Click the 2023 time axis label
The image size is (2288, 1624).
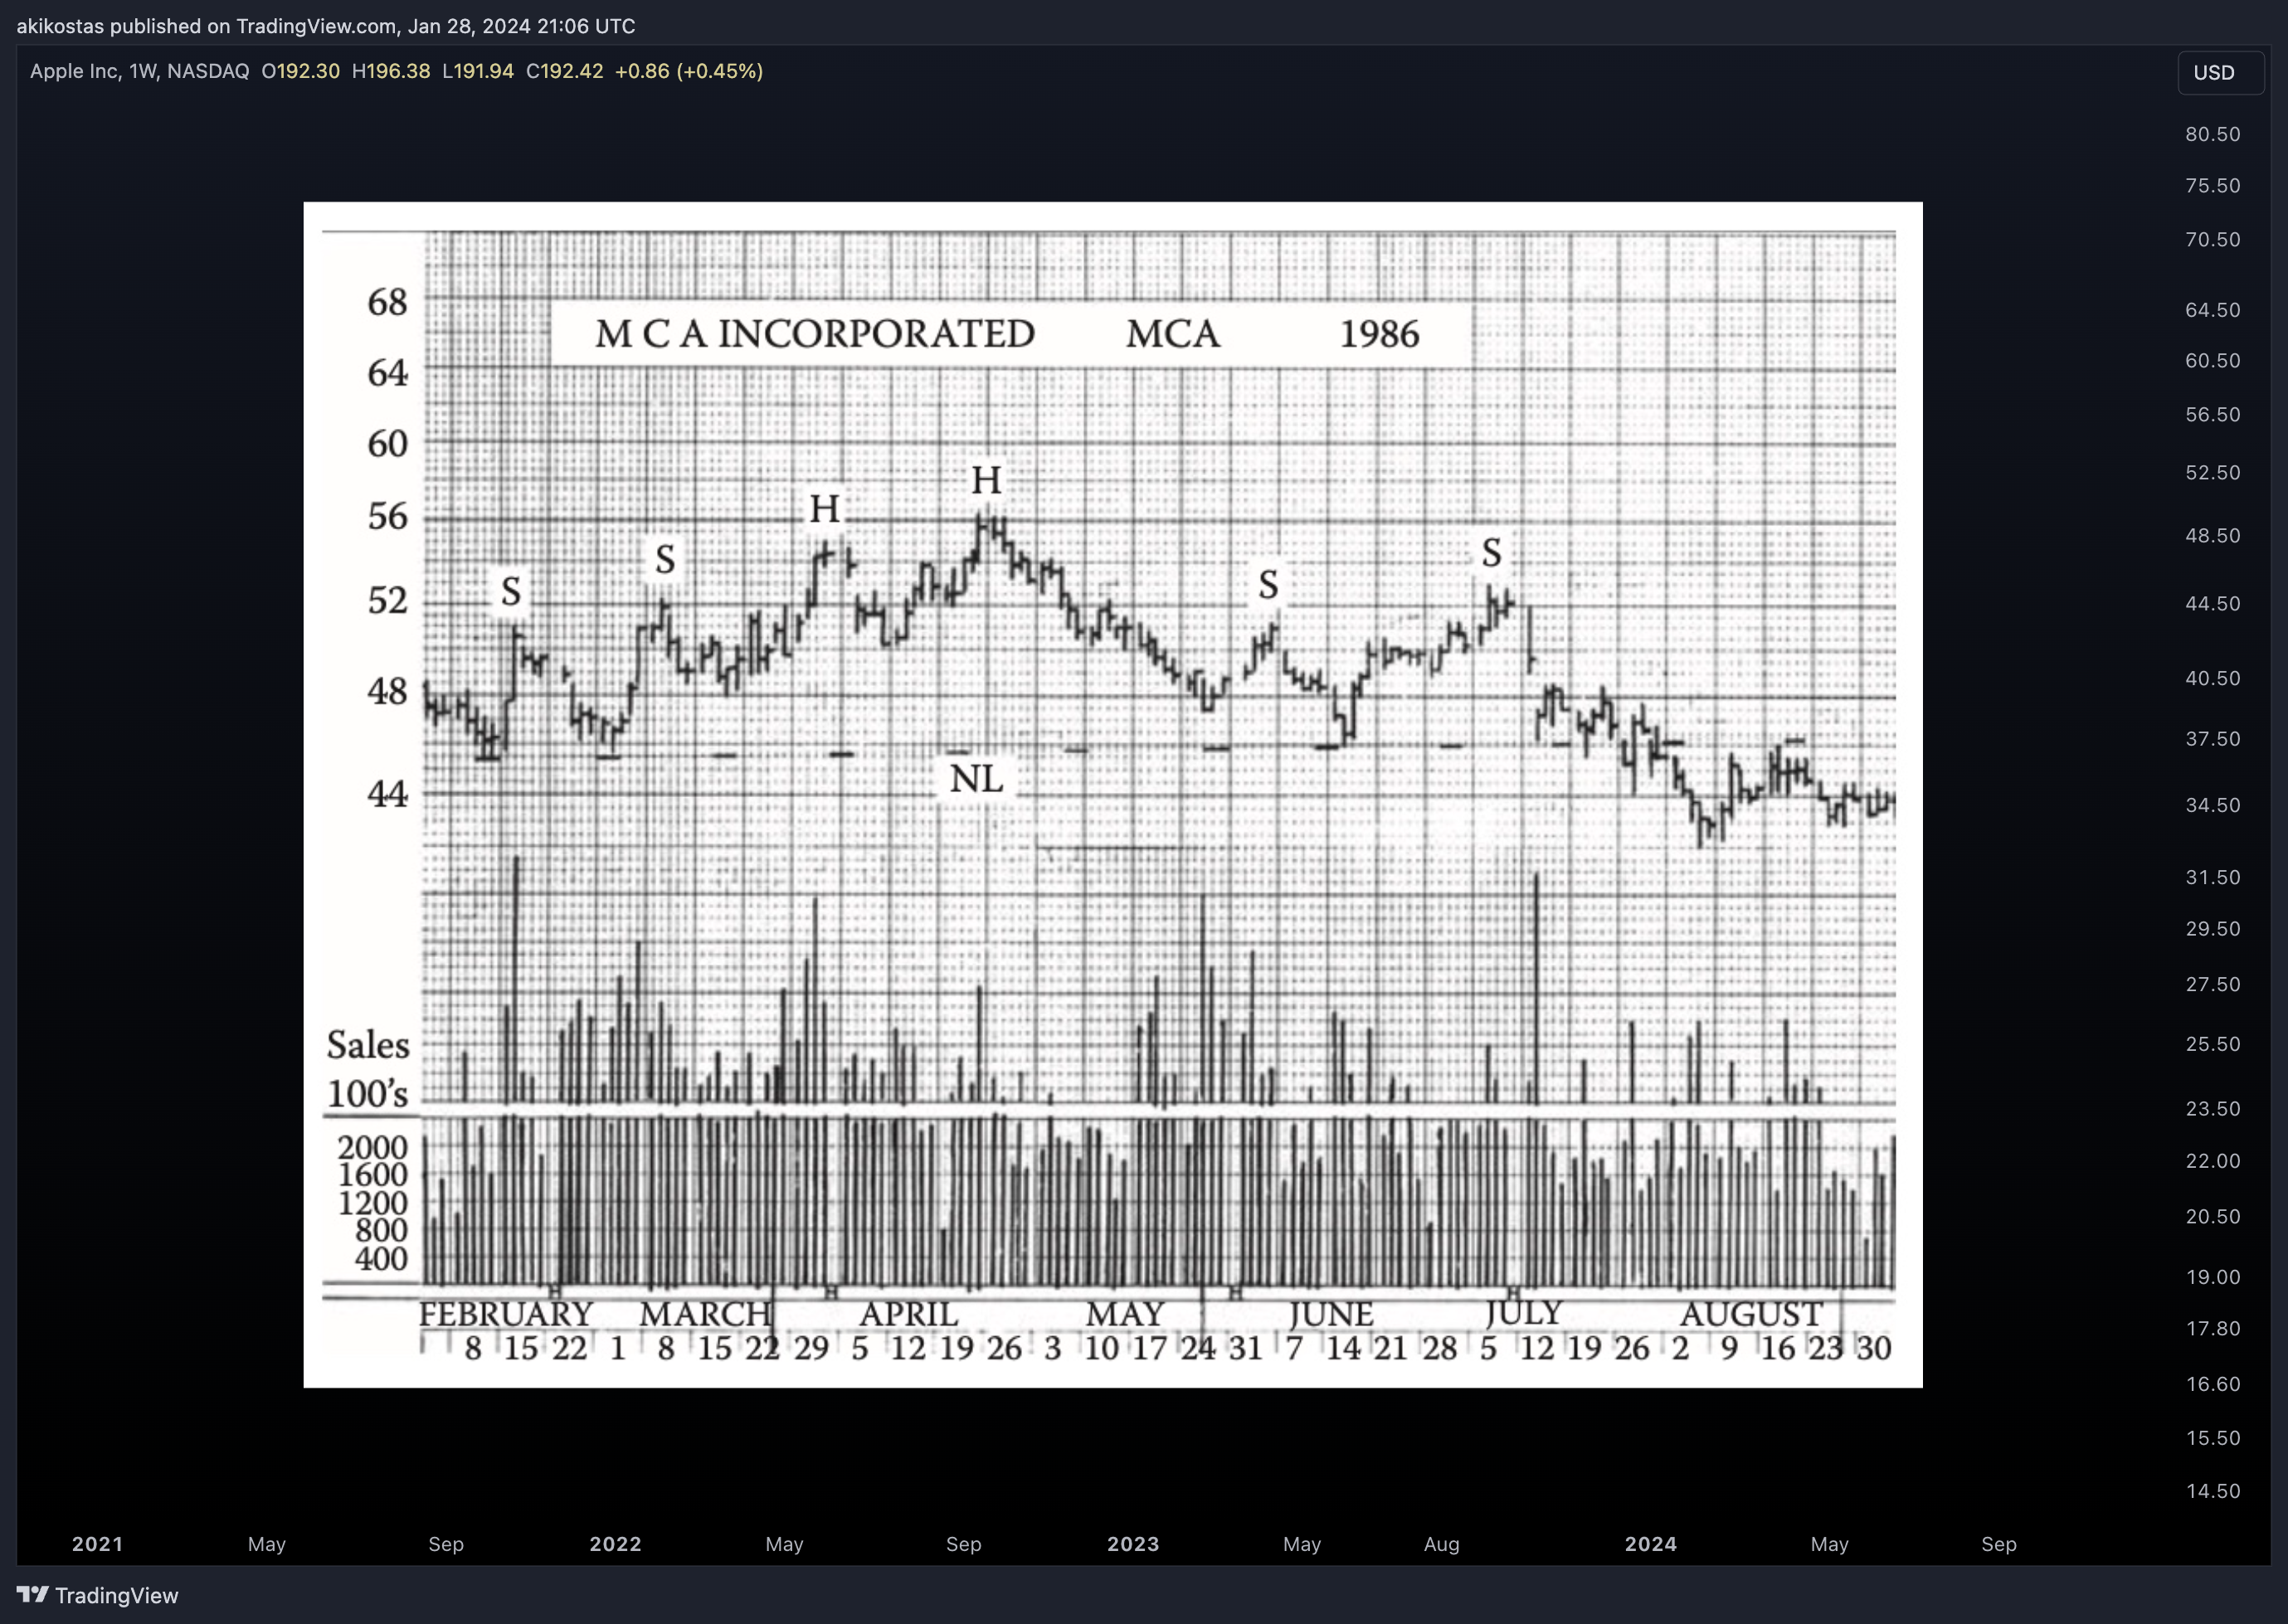(1133, 1544)
